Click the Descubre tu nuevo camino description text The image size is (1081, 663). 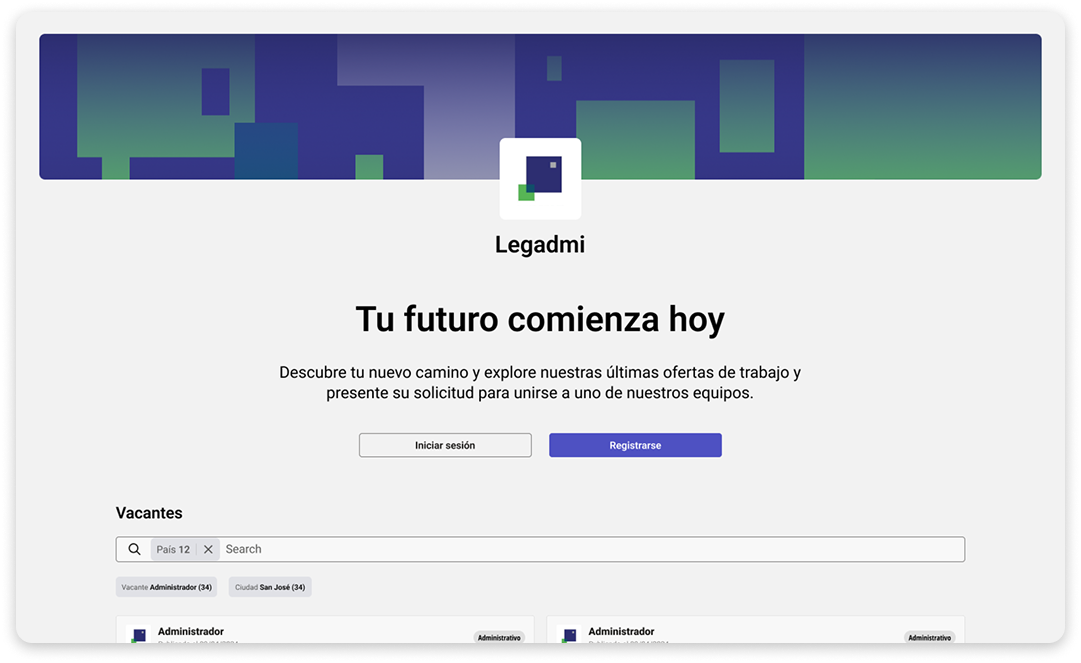tap(540, 383)
